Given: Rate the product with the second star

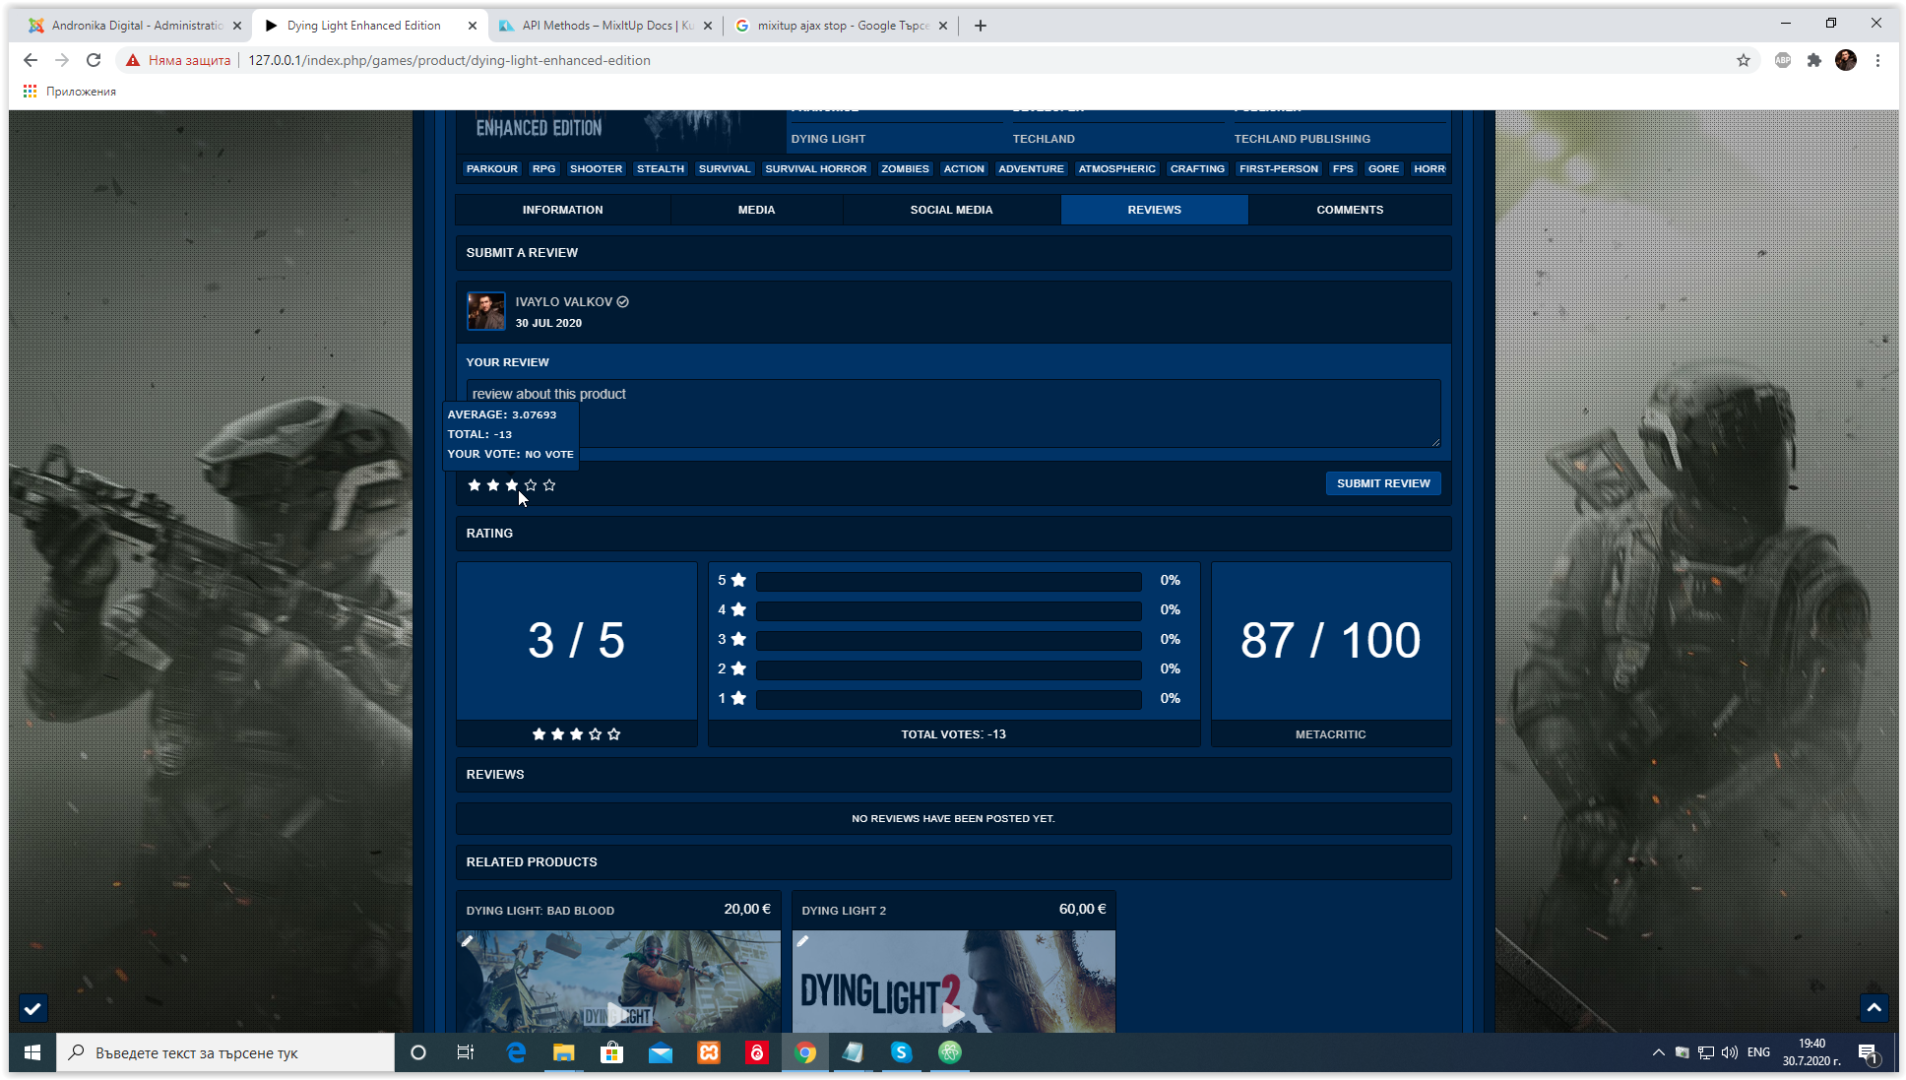Looking at the screenshot, I should coord(493,485).
